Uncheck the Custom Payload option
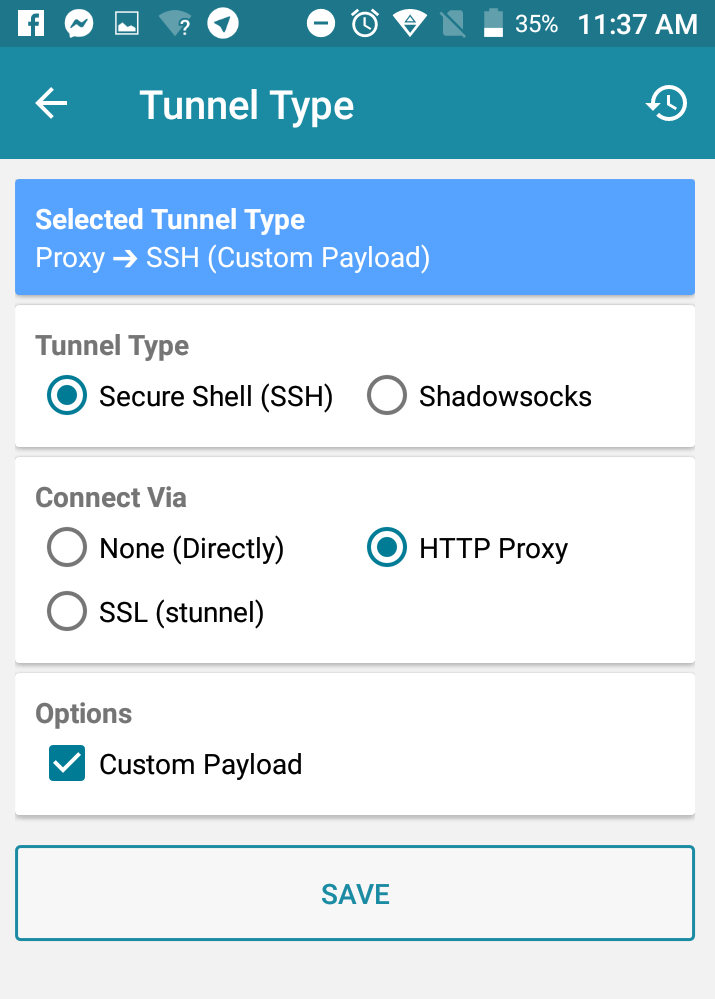Image resolution: width=715 pixels, height=999 pixels. coord(66,764)
